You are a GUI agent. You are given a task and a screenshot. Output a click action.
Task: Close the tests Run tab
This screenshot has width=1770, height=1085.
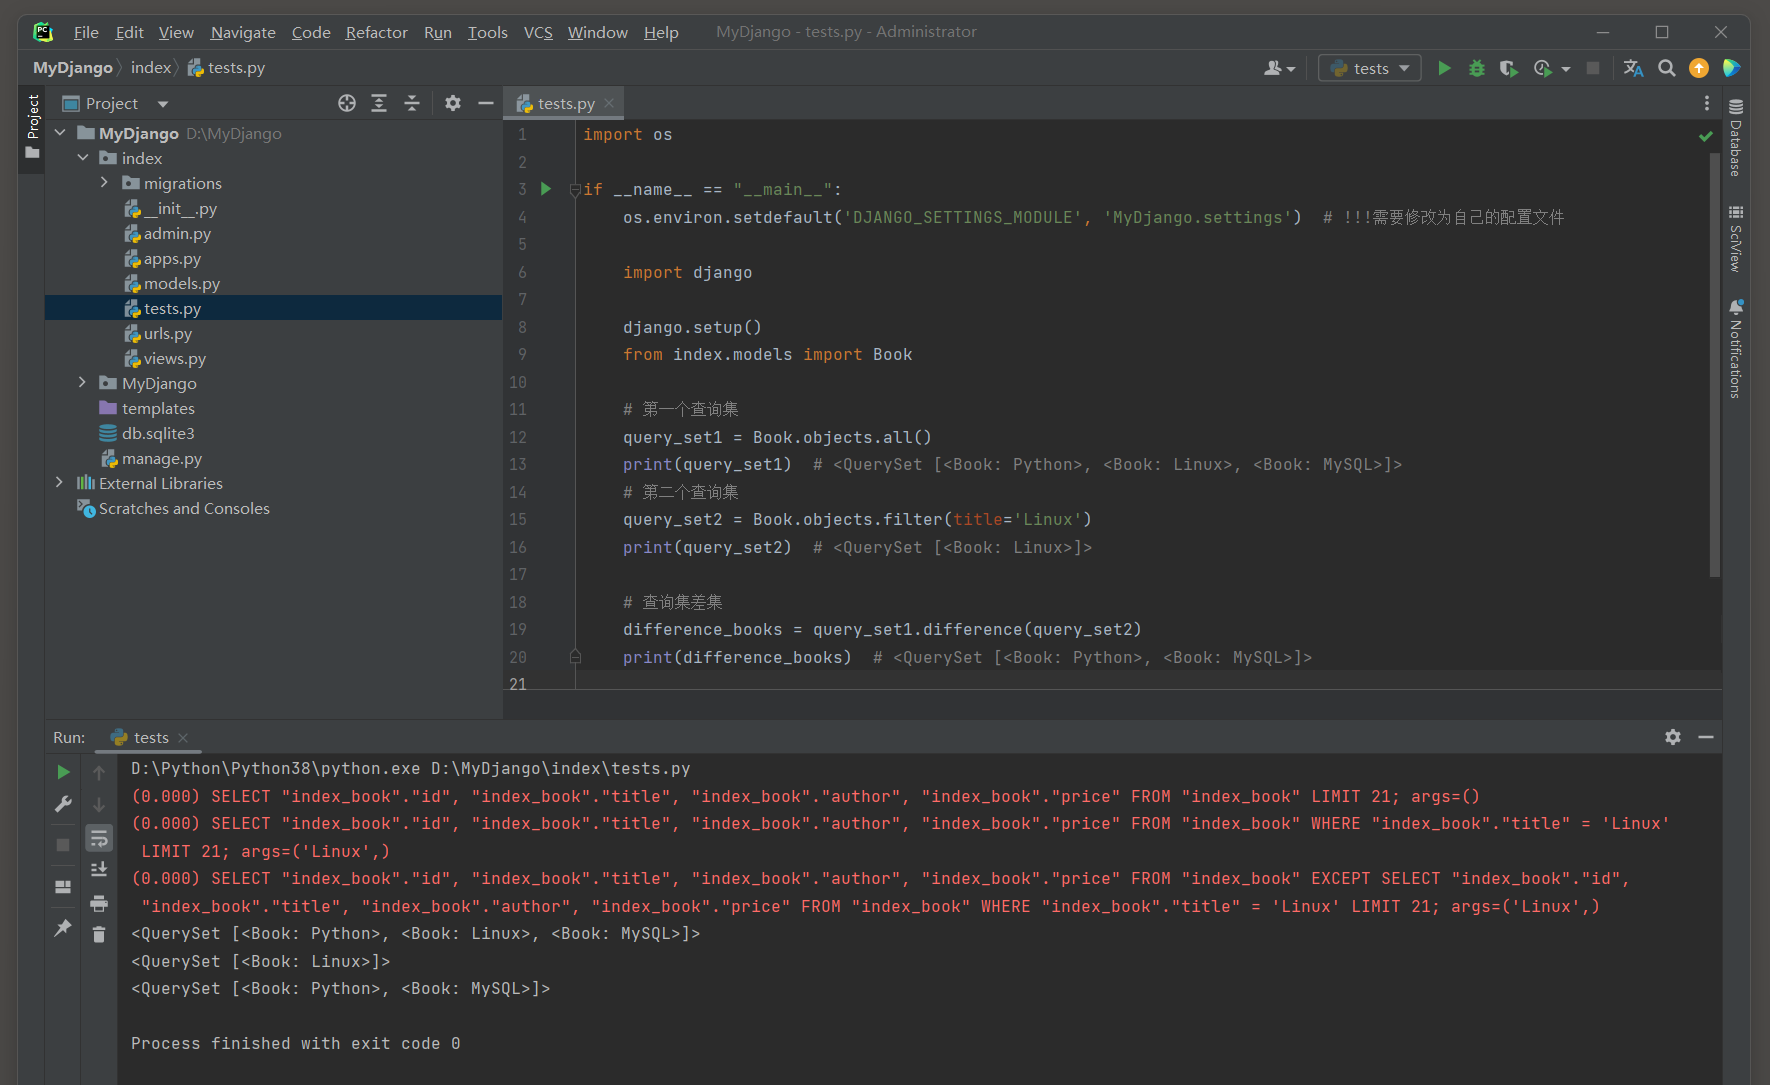tap(183, 738)
